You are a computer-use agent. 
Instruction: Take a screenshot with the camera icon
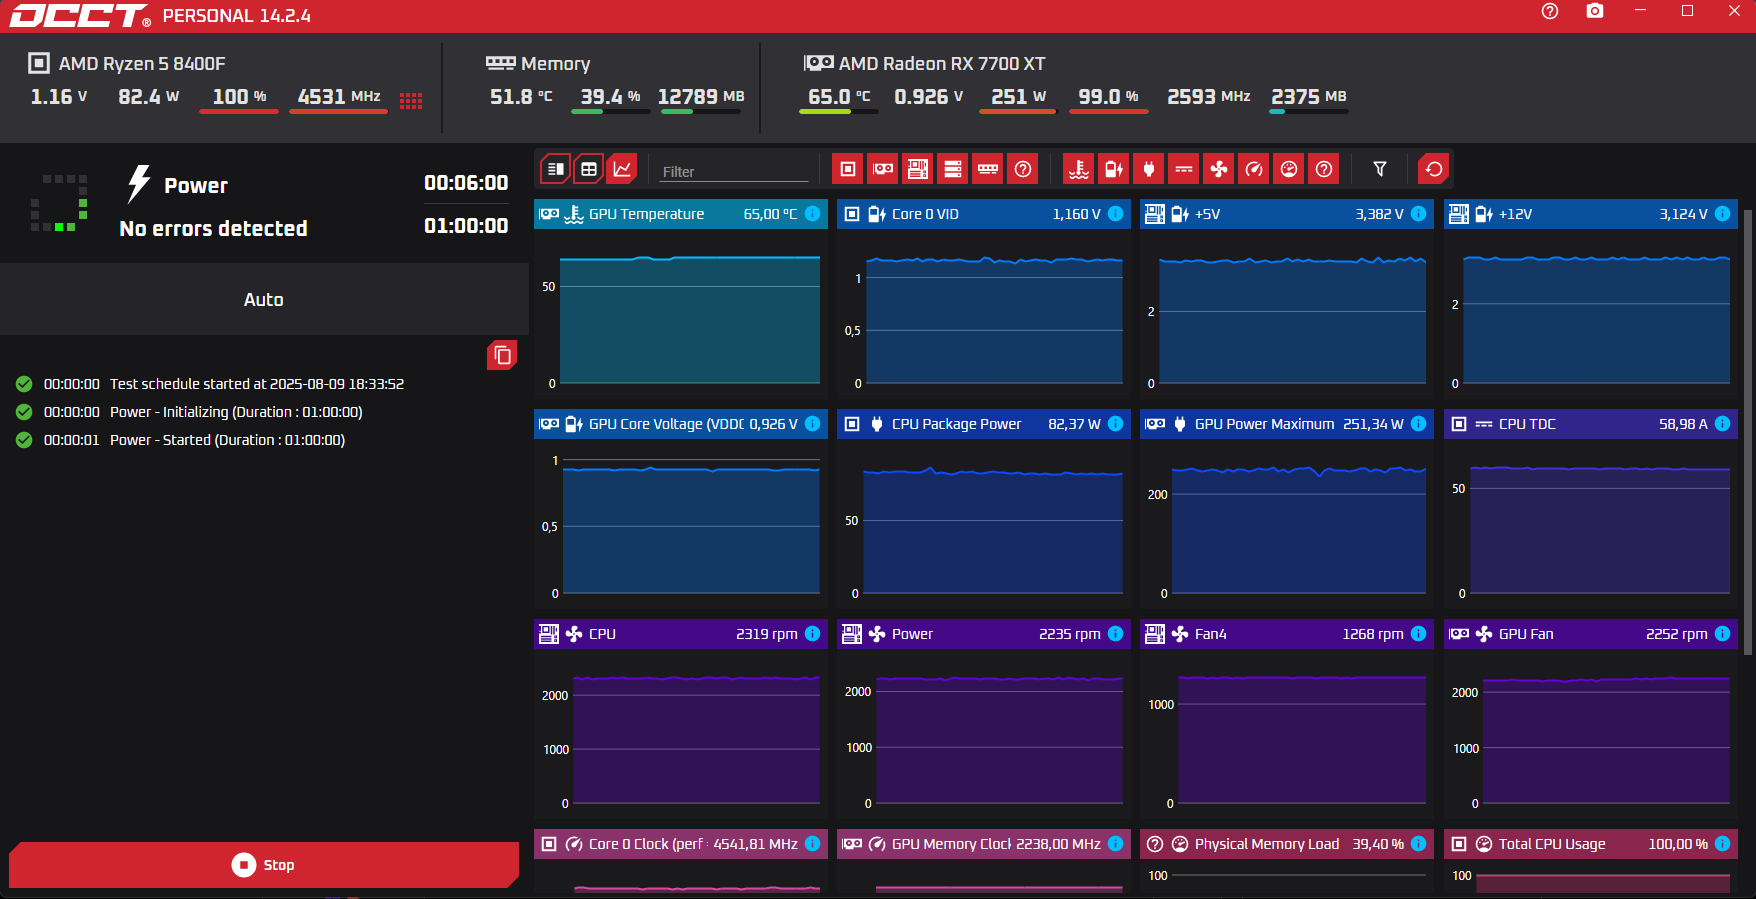tap(1595, 11)
